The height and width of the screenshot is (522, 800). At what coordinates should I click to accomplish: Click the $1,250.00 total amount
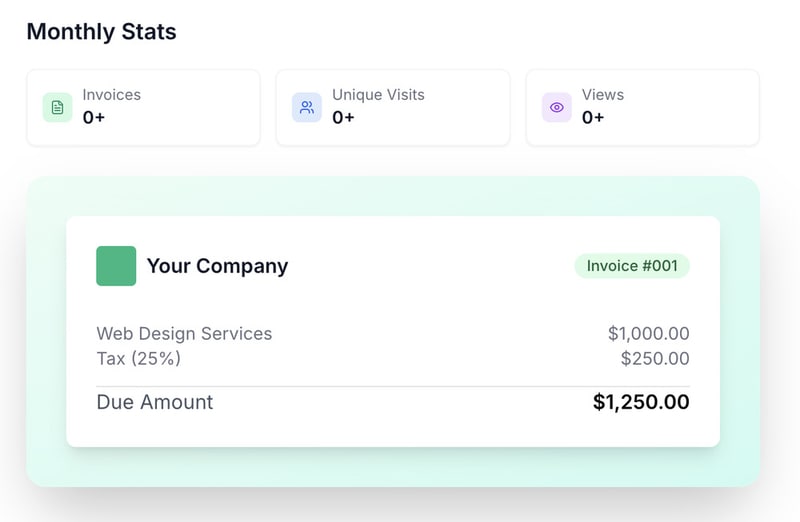coord(641,402)
